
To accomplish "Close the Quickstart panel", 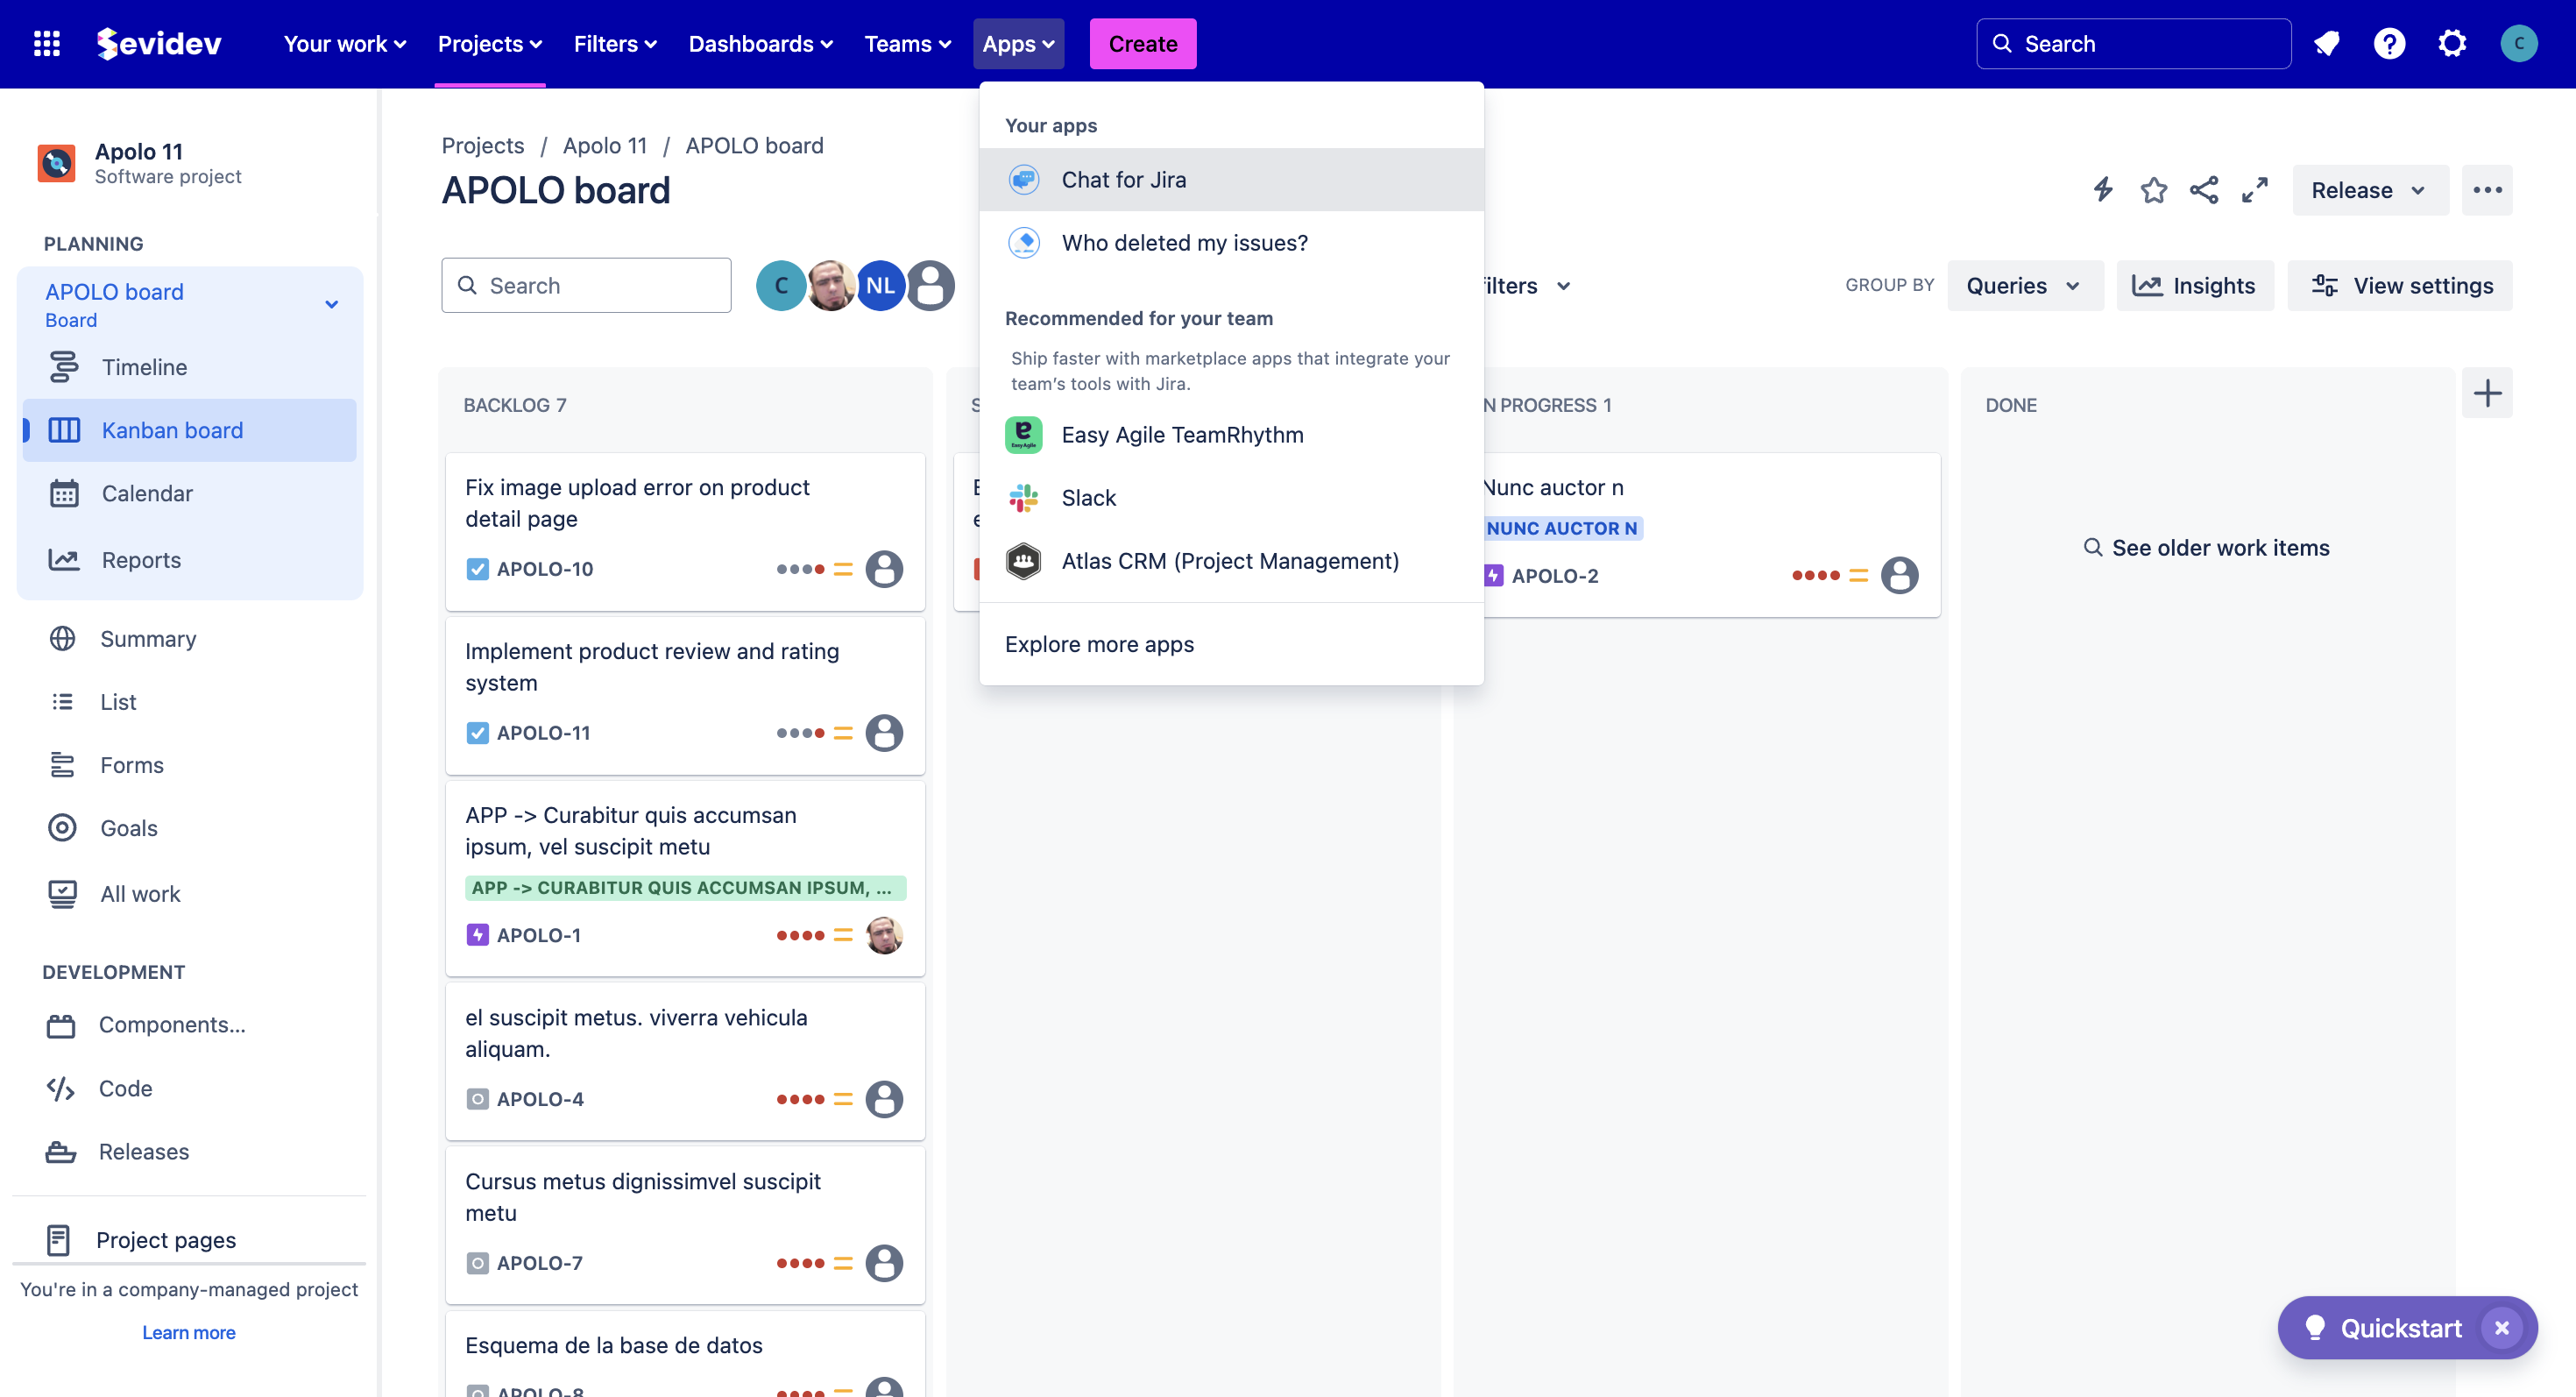I will coord(2501,1327).
